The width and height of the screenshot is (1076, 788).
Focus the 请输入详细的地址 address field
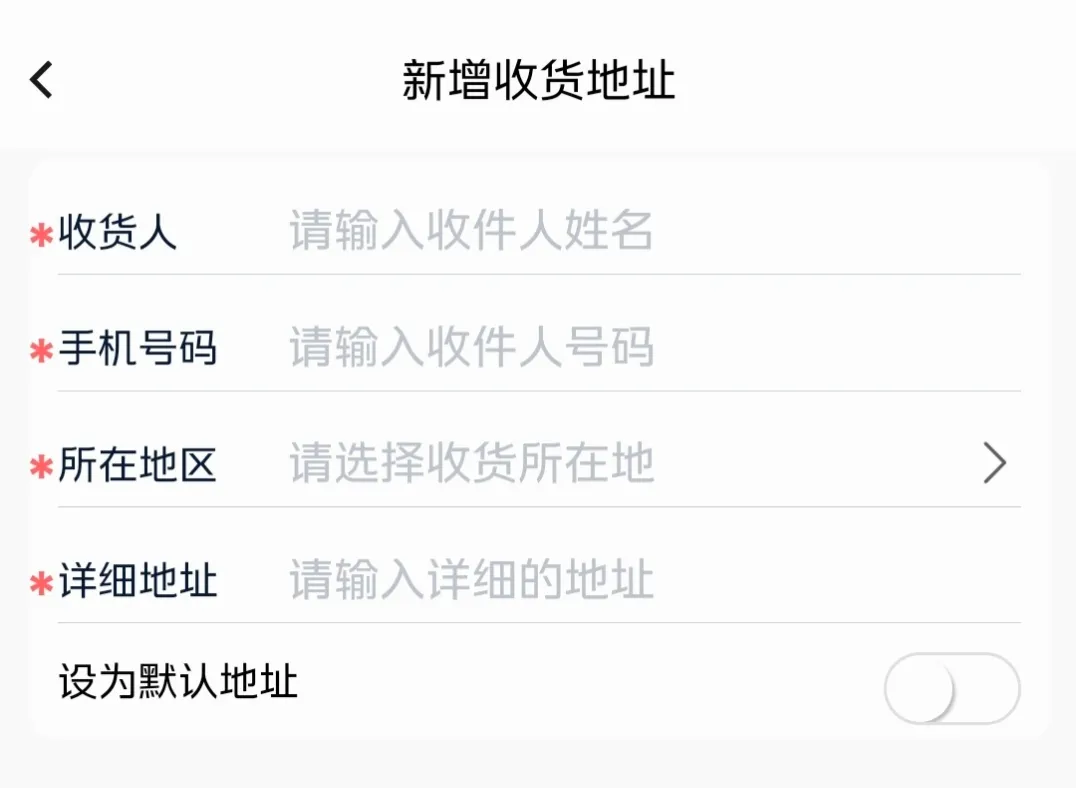point(472,580)
